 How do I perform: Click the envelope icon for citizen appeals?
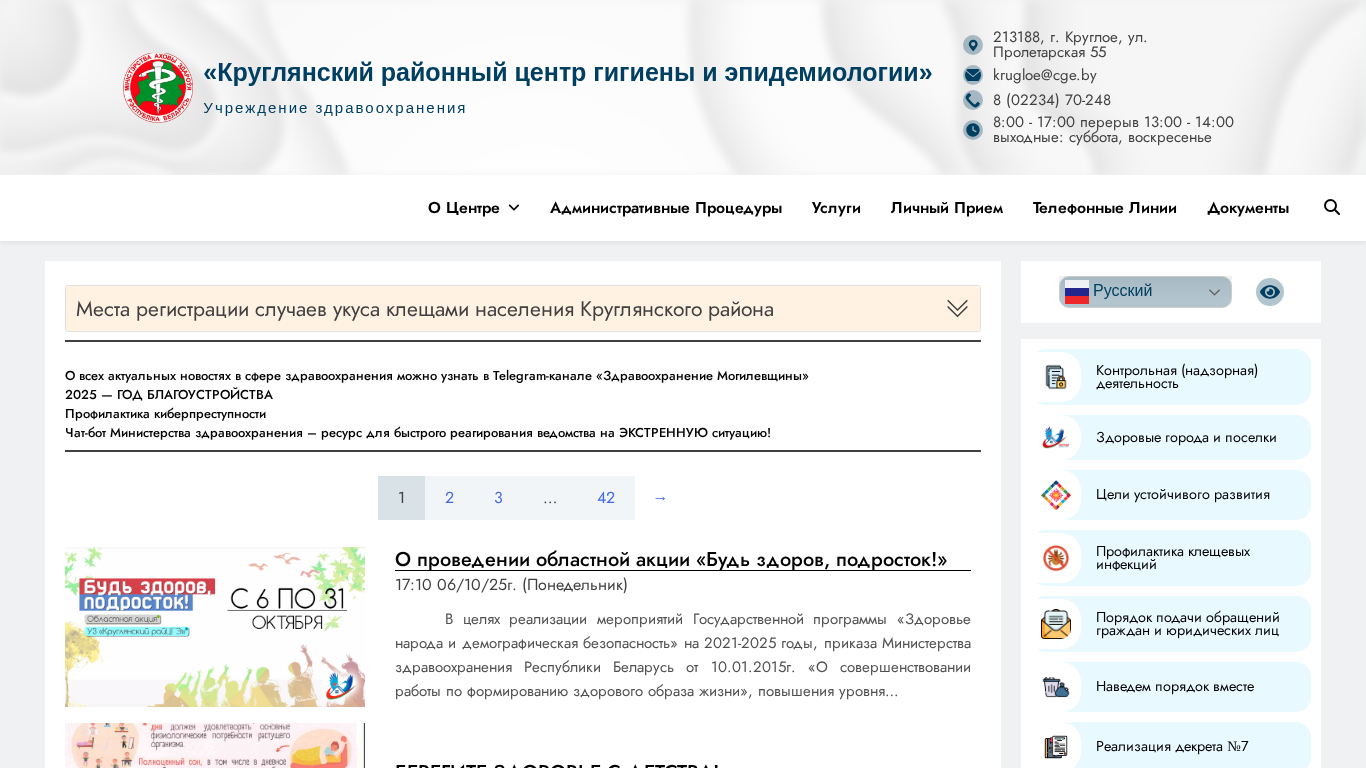pos(1056,624)
